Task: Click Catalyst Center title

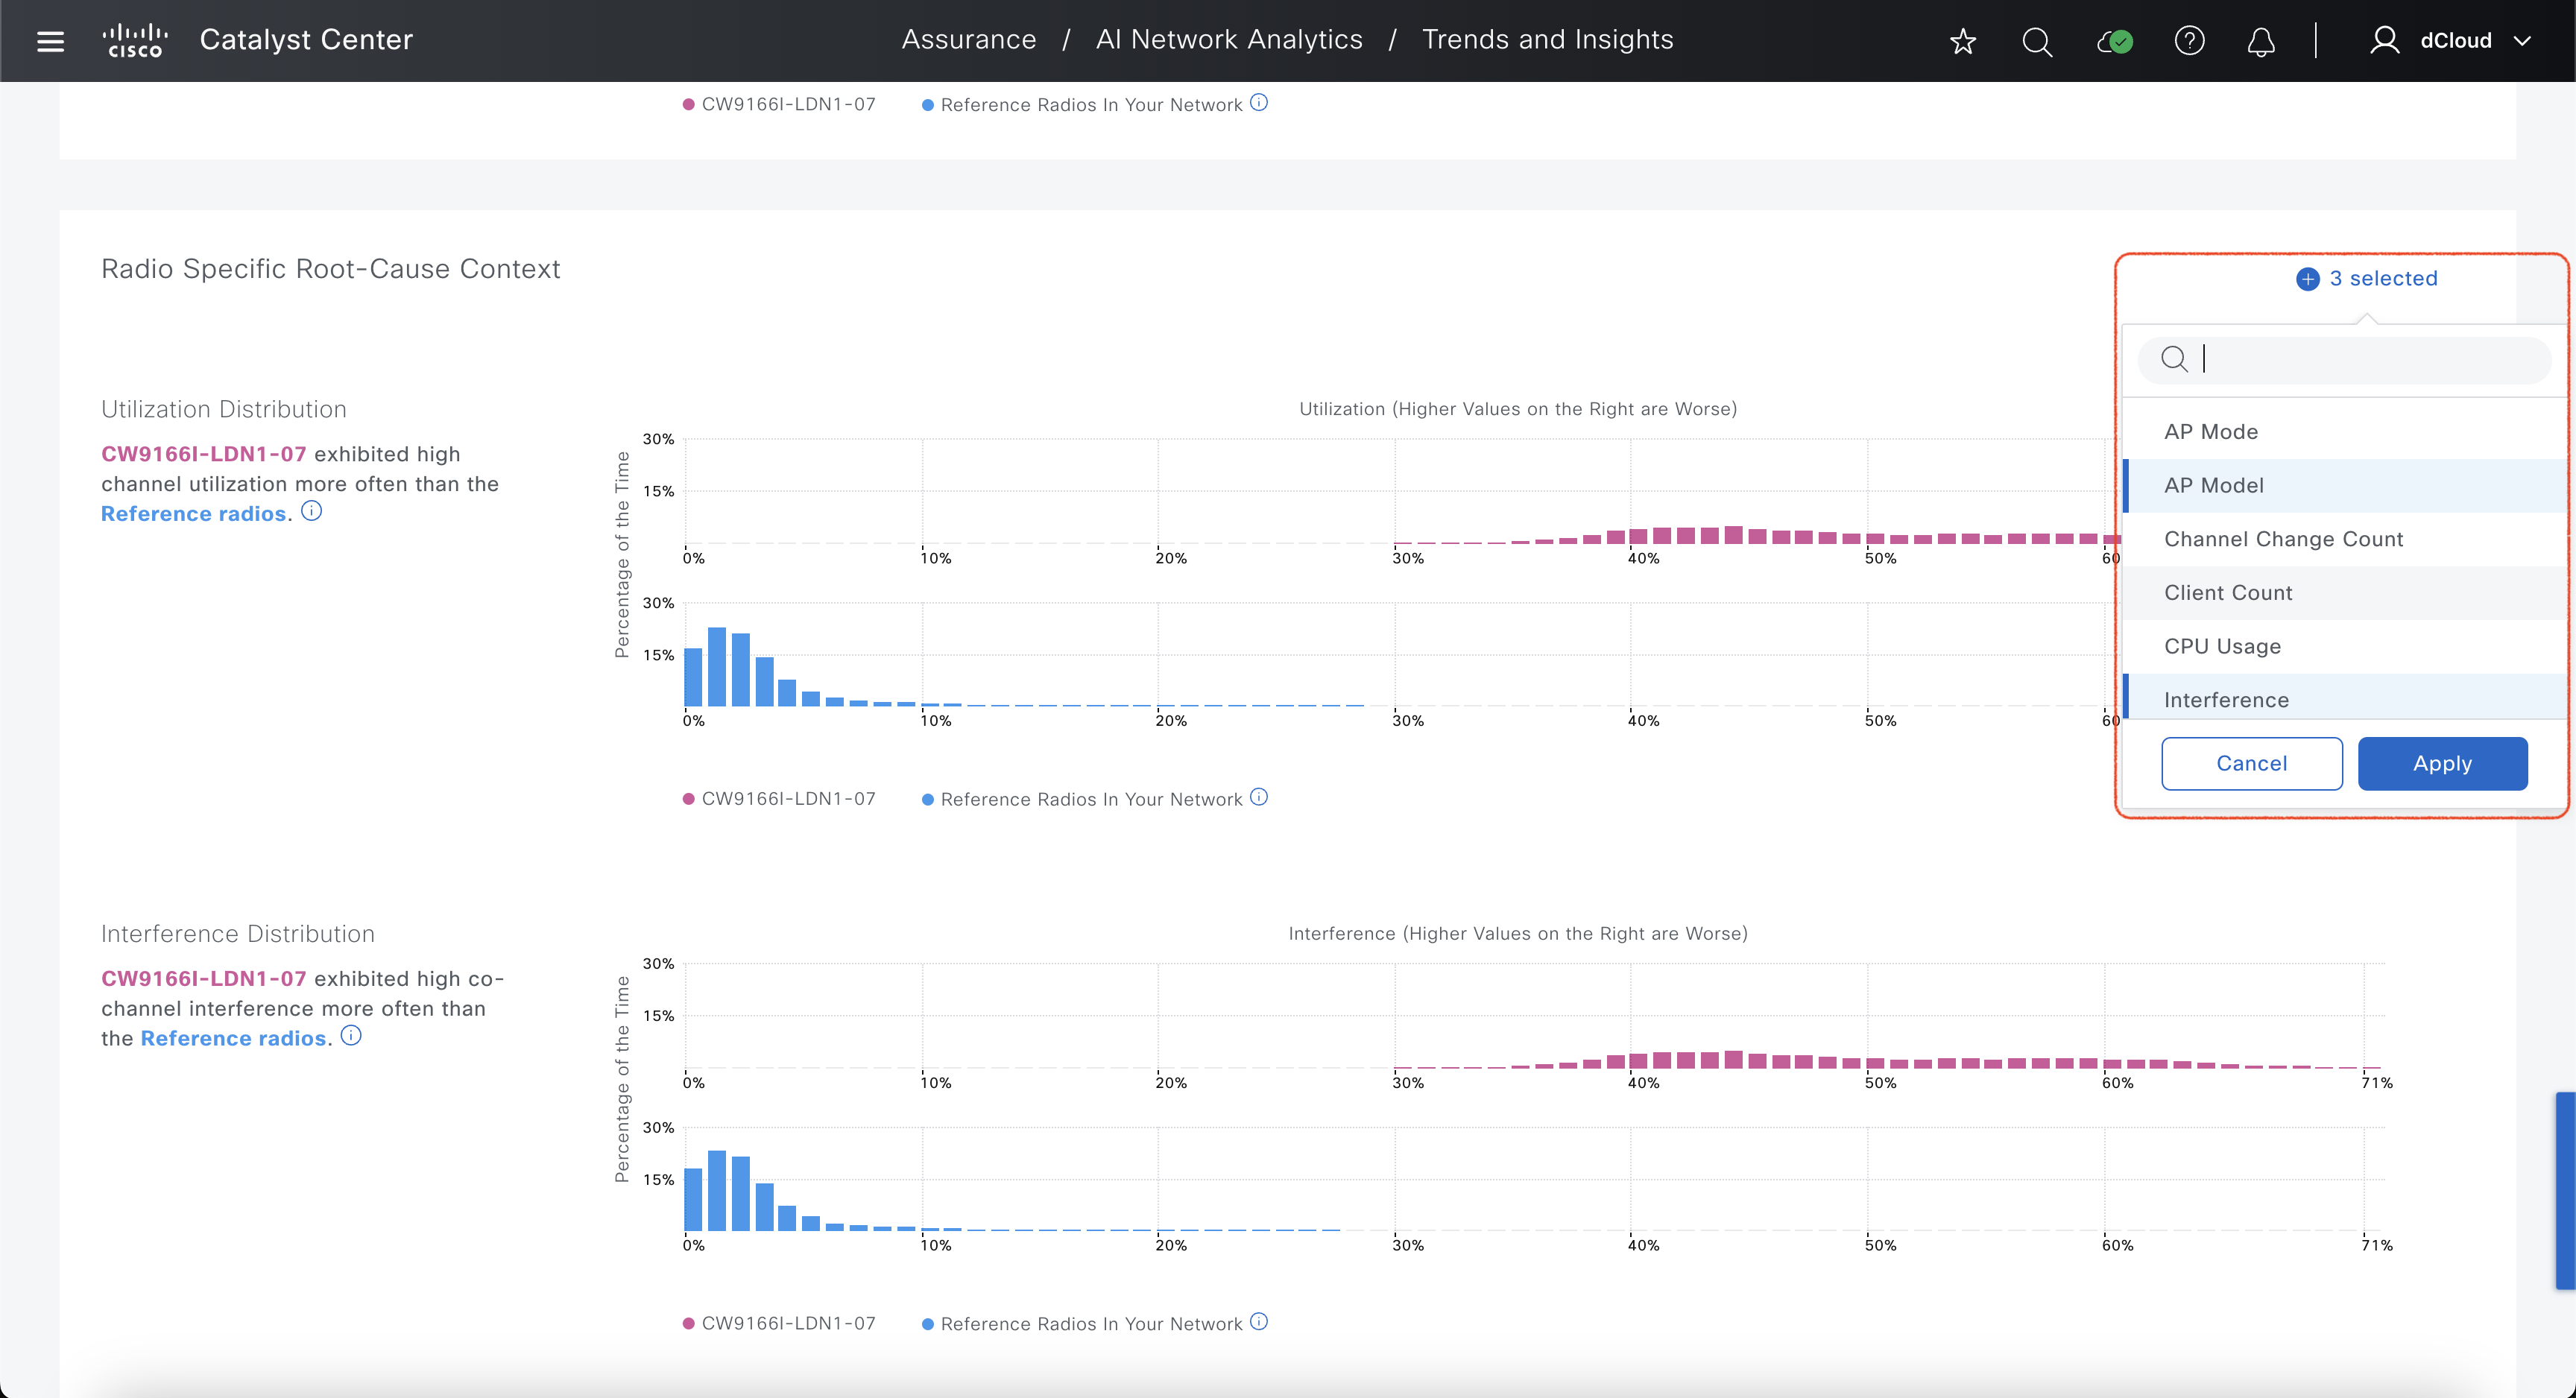Action: point(306,40)
